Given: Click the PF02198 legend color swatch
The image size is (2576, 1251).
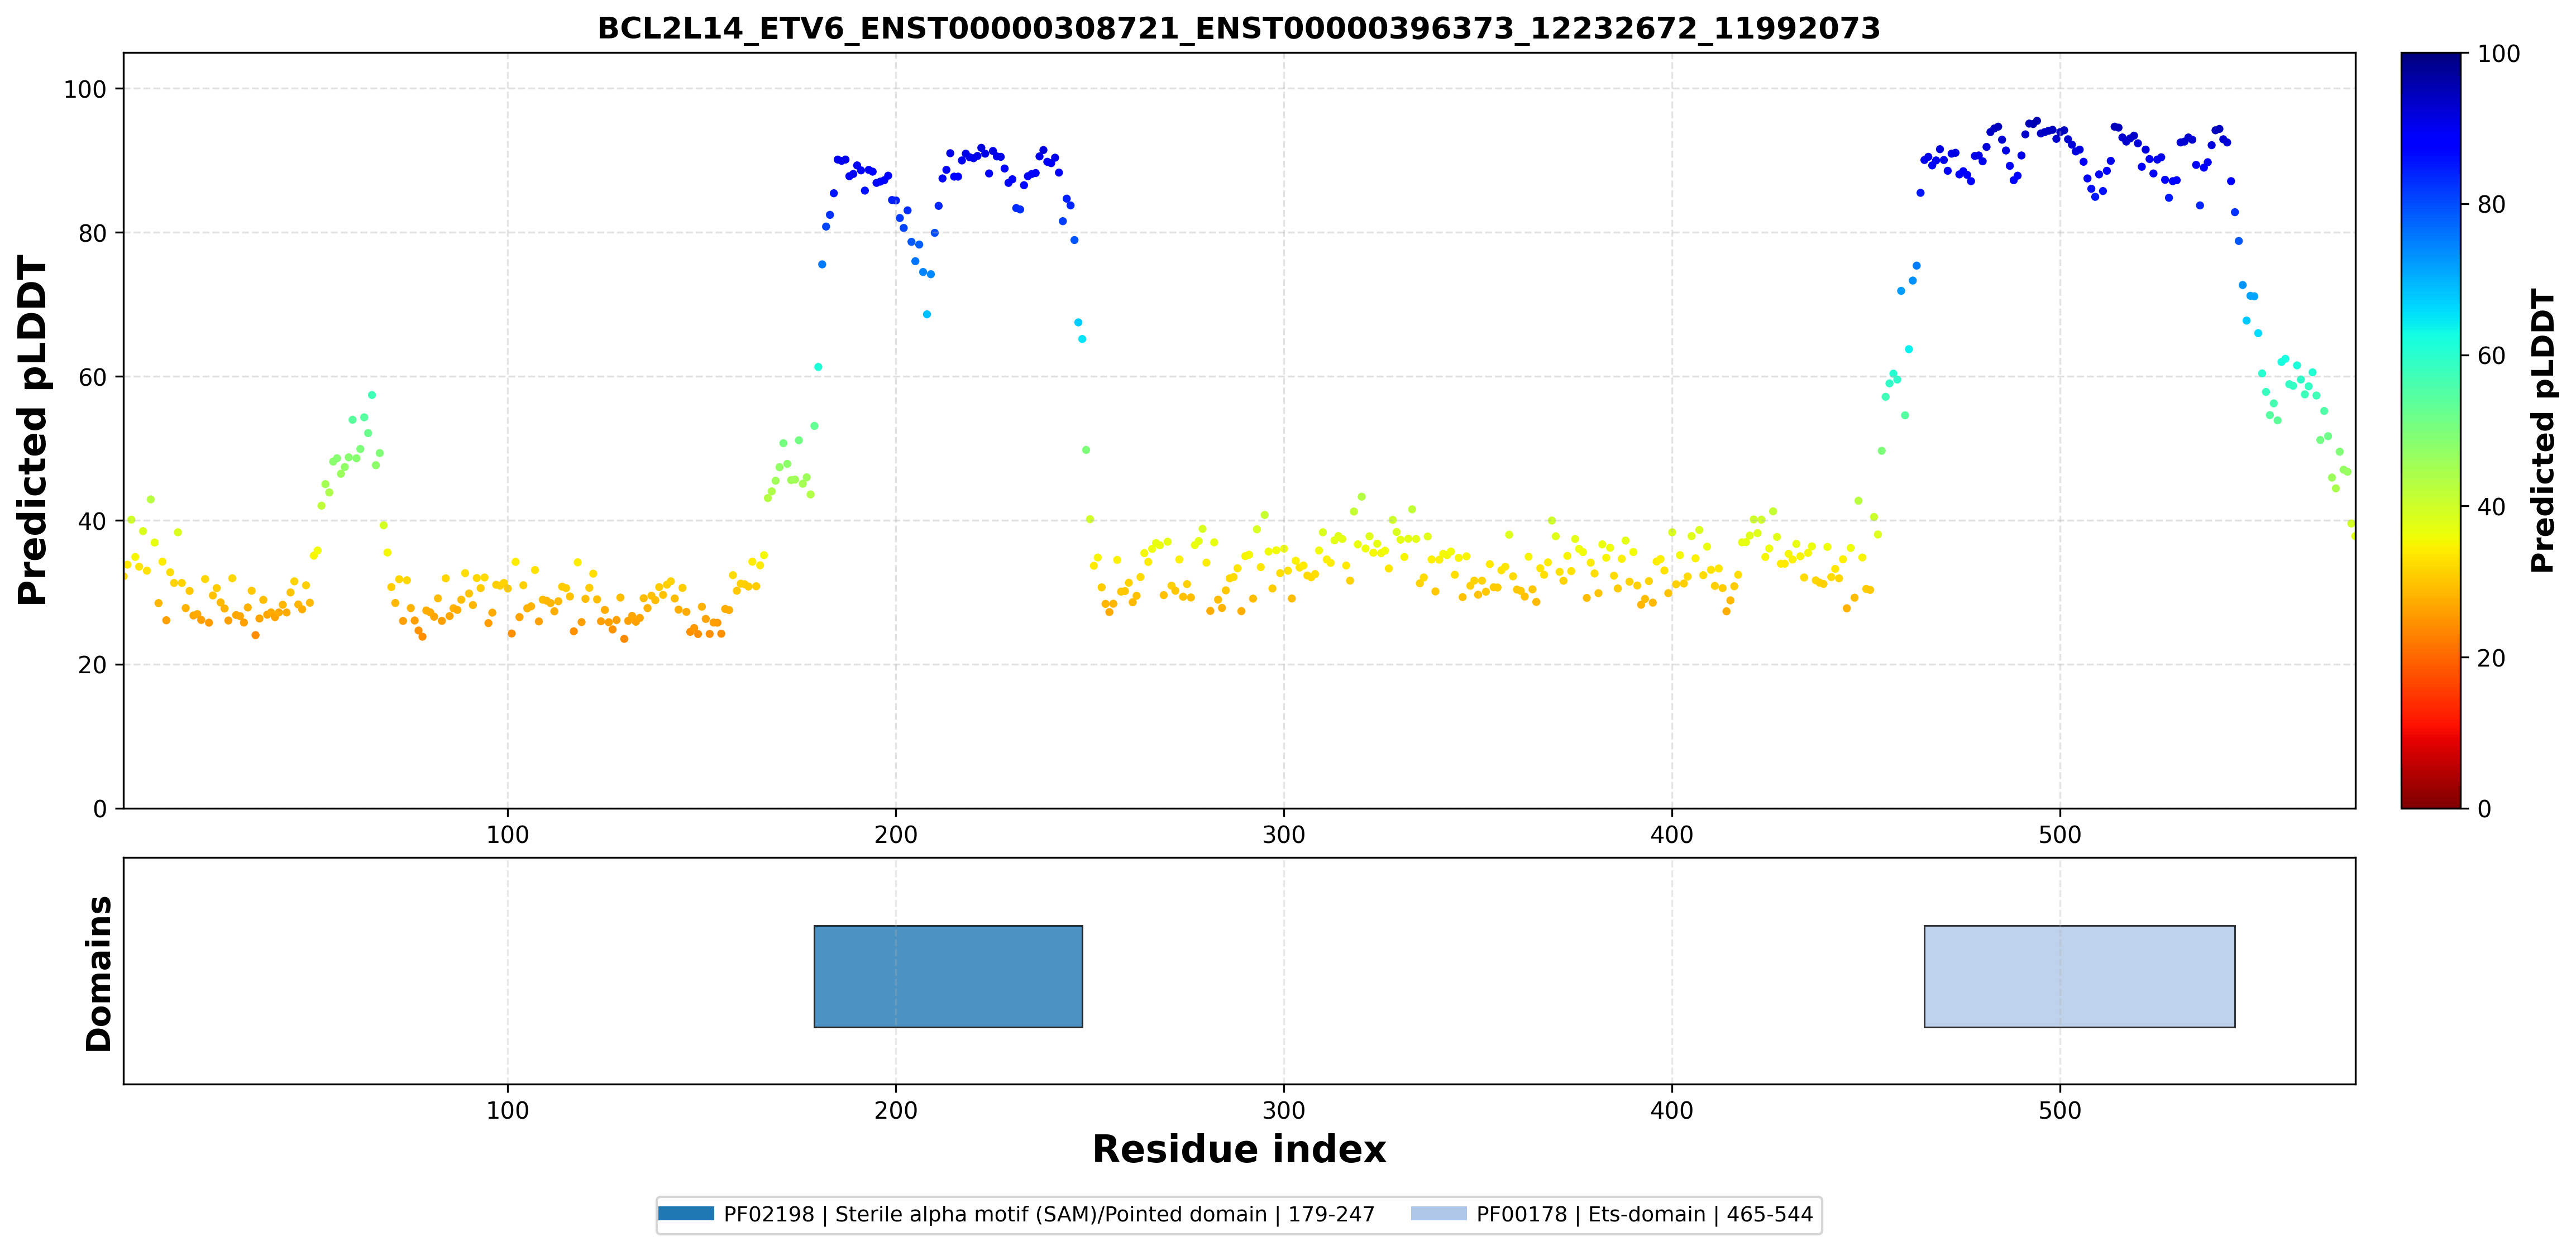Looking at the screenshot, I should tap(686, 1214).
